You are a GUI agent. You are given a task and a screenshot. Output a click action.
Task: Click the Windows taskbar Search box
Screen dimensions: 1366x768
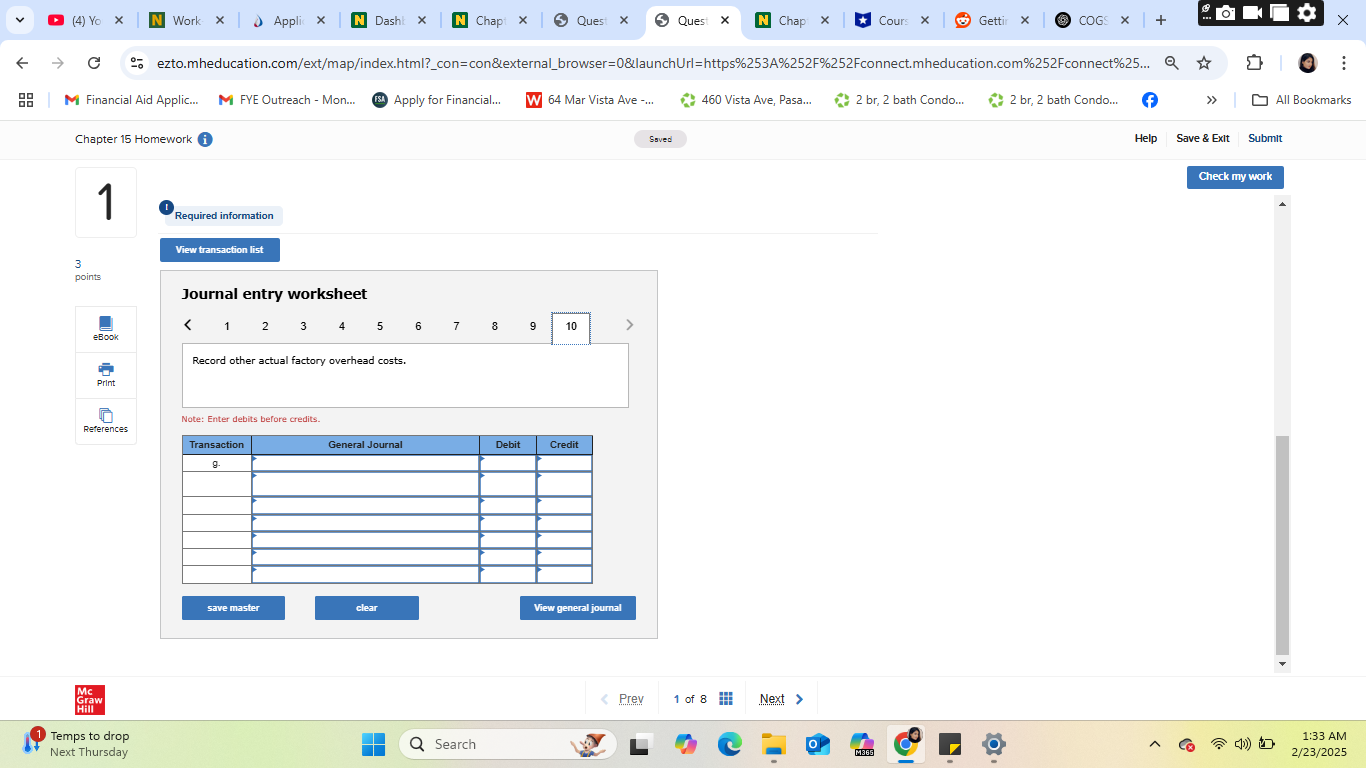coord(508,744)
